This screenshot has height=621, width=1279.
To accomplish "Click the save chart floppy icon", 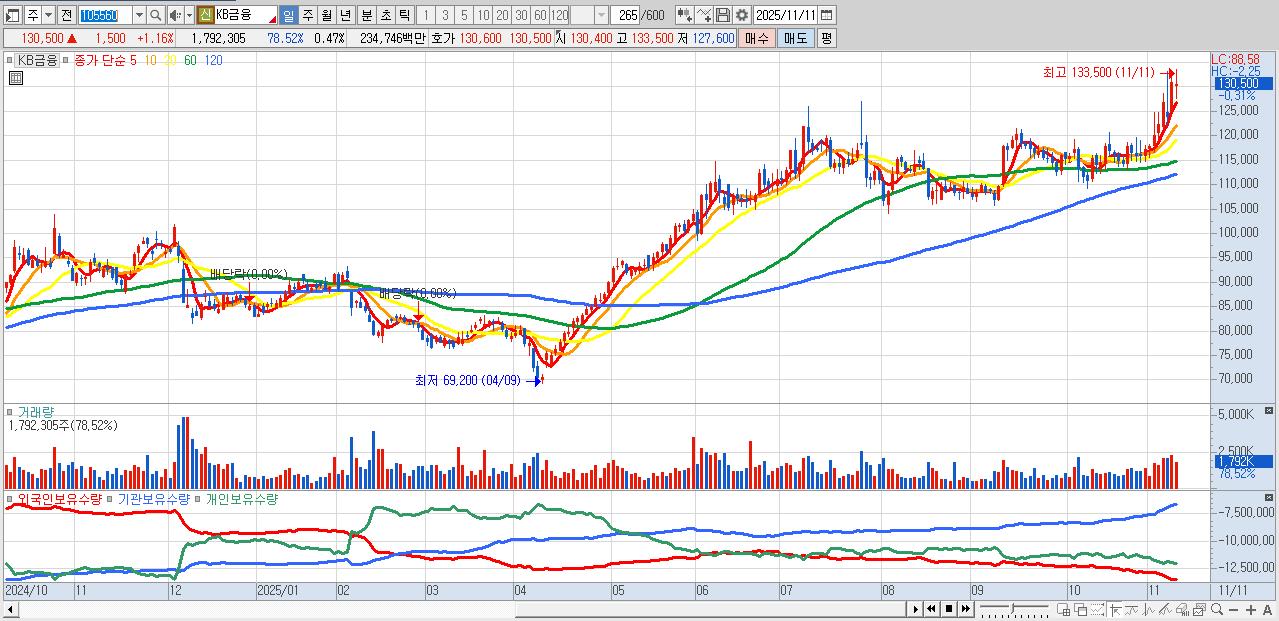I will point(723,16).
